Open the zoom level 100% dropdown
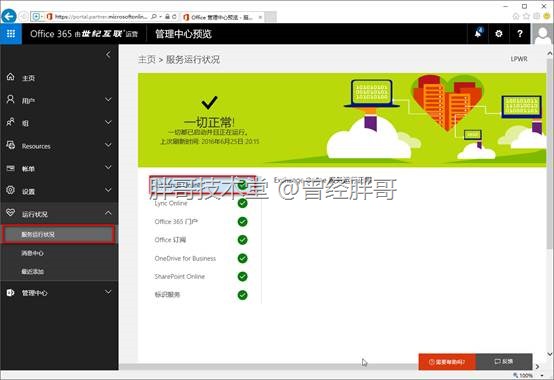 point(542,375)
